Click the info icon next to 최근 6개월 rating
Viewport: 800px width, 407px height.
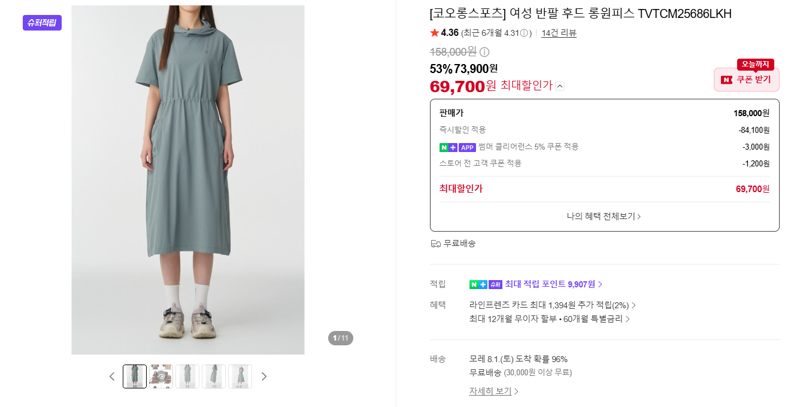point(524,33)
